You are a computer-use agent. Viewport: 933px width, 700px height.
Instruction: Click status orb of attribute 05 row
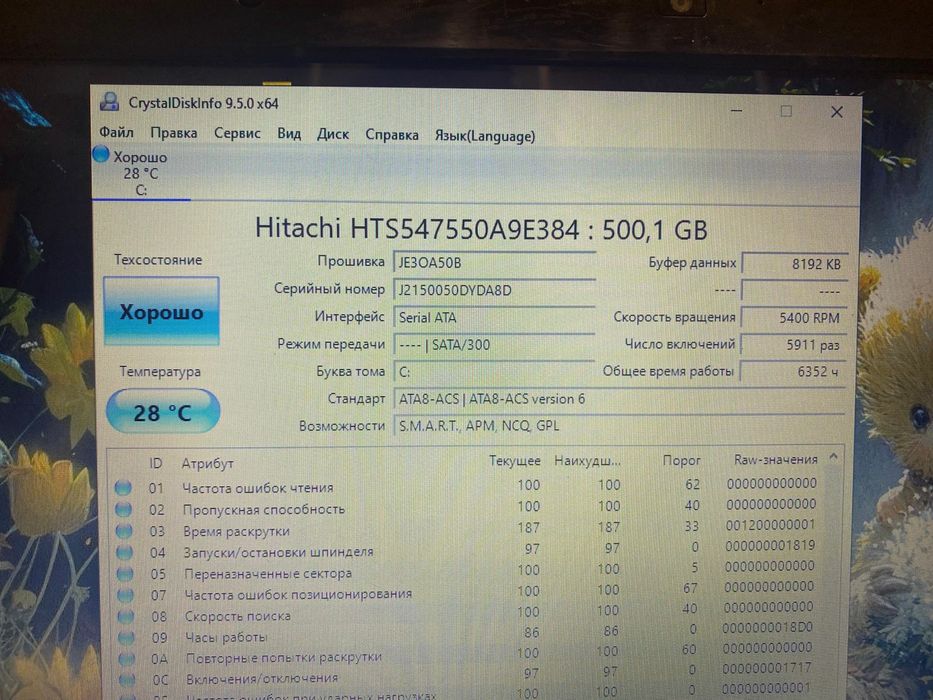[125, 573]
